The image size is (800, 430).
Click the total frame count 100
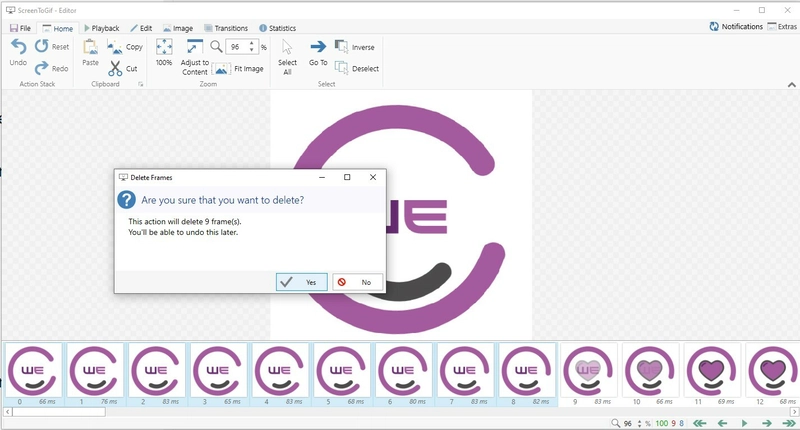point(662,423)
